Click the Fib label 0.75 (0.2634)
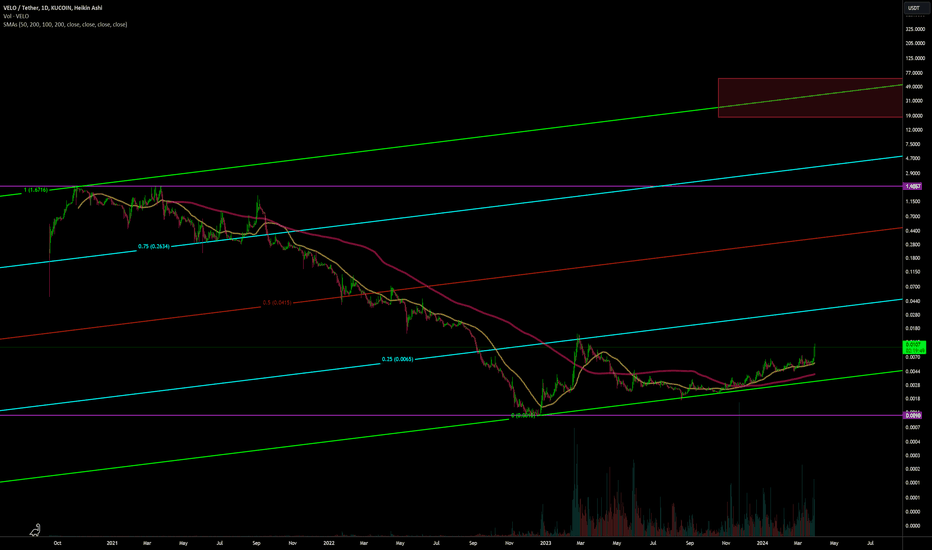 click(154, 246)
